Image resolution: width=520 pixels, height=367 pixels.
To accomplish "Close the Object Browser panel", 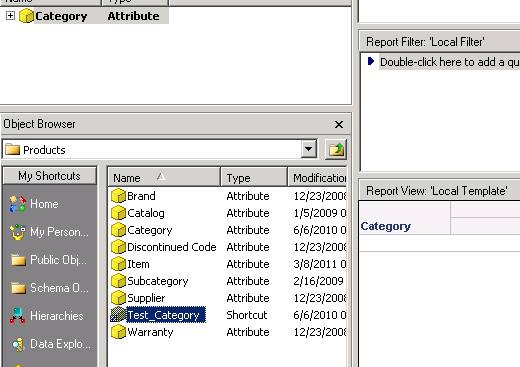I will click(339, 124).
